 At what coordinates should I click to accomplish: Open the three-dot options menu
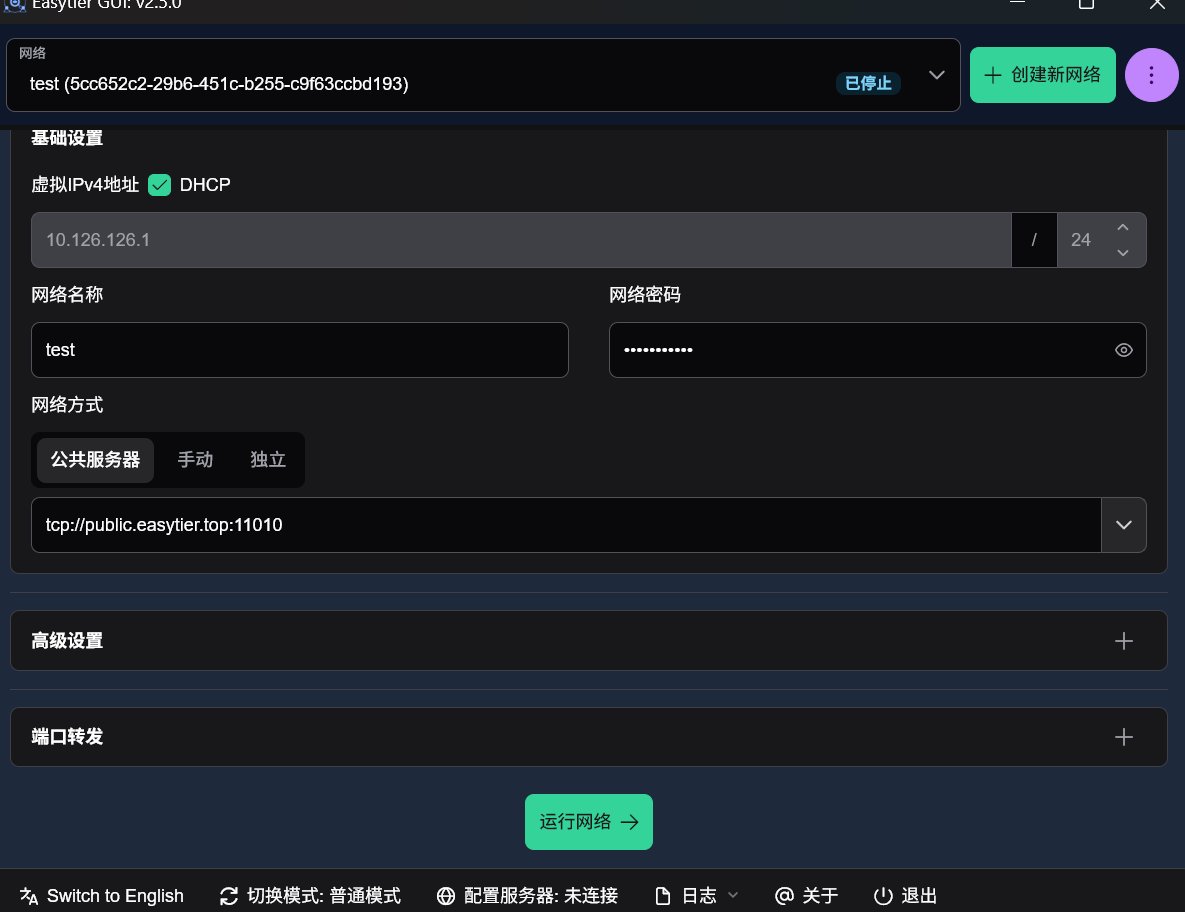1151,75
